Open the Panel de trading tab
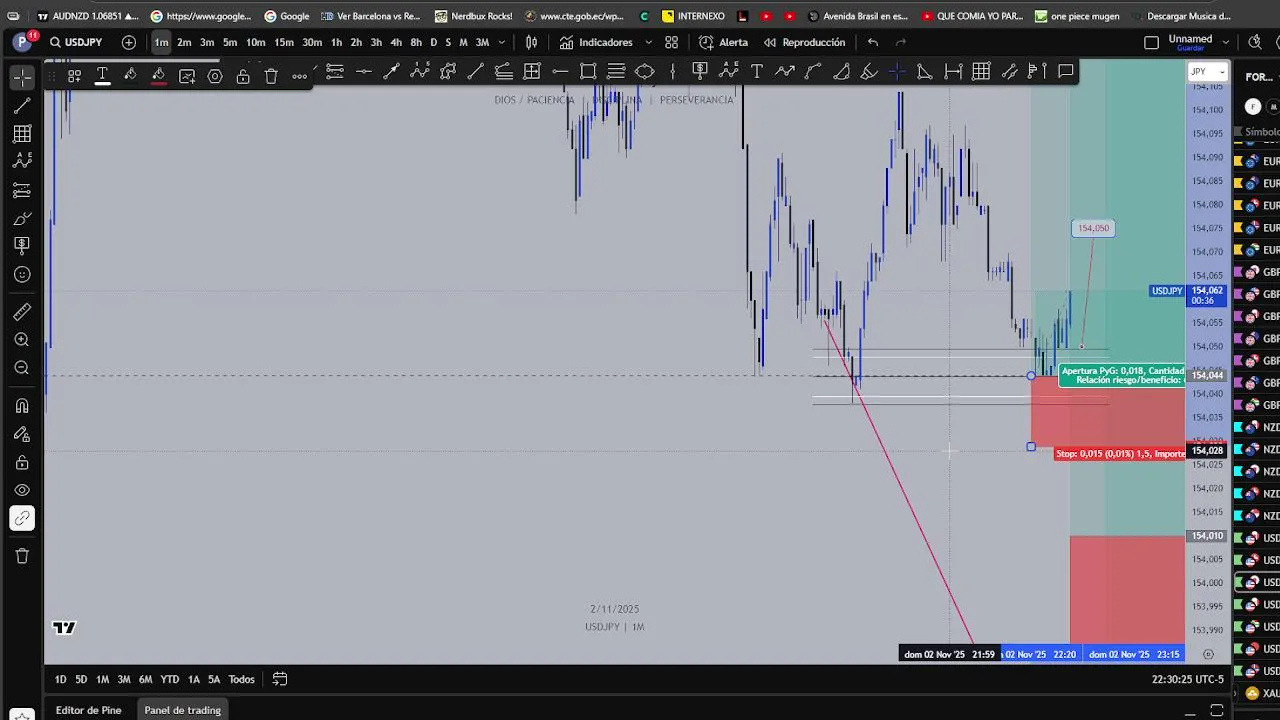This screenshot has height=720, width=1280. tap(182, 710)
